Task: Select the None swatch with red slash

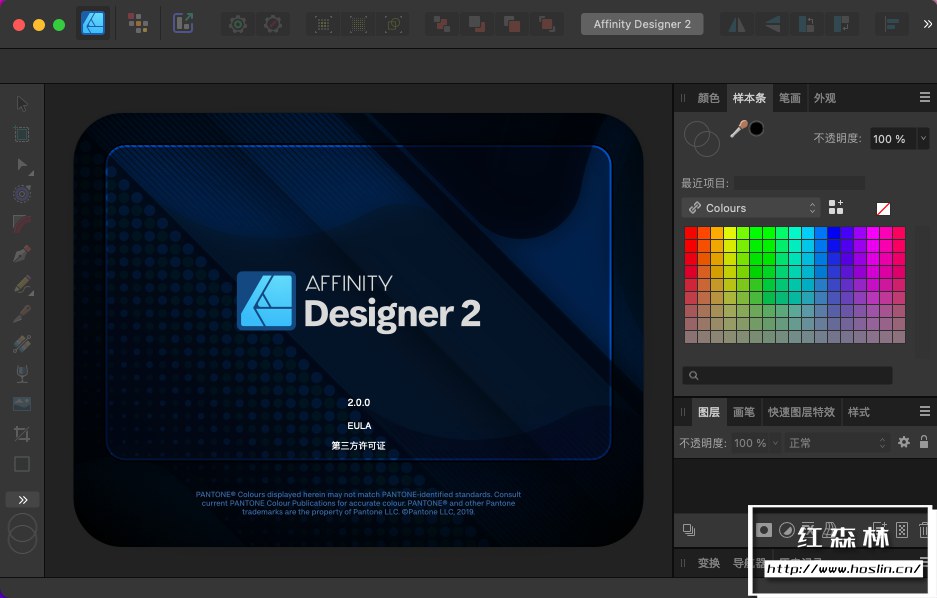Action: coord(883,208)
